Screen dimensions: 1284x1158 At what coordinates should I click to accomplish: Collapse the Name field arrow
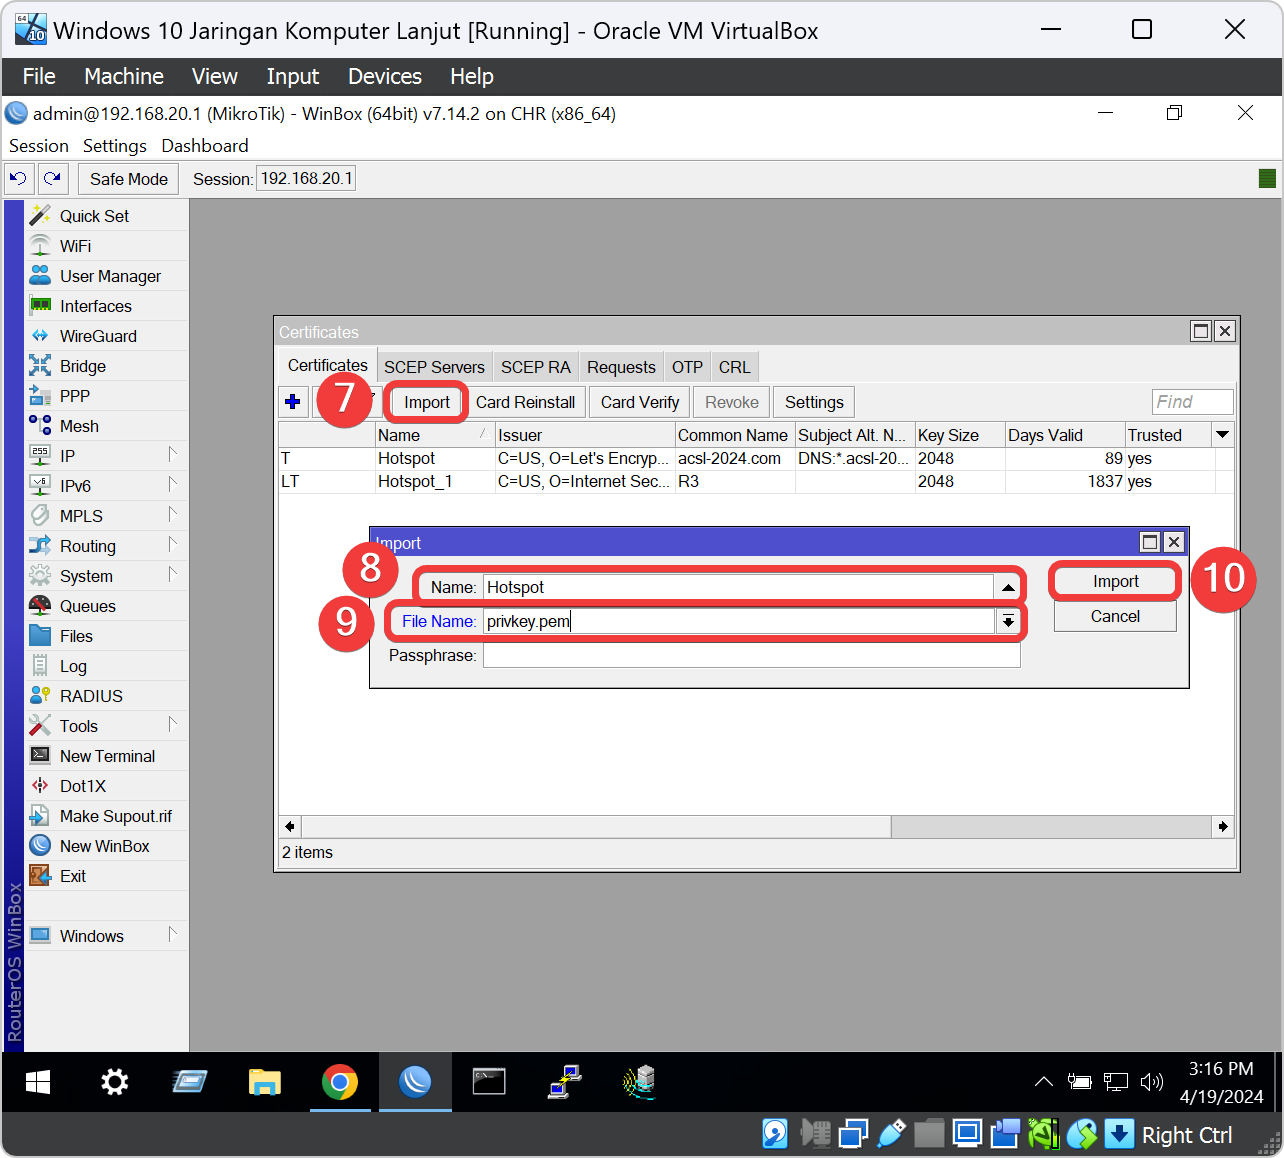point(1008,587)
